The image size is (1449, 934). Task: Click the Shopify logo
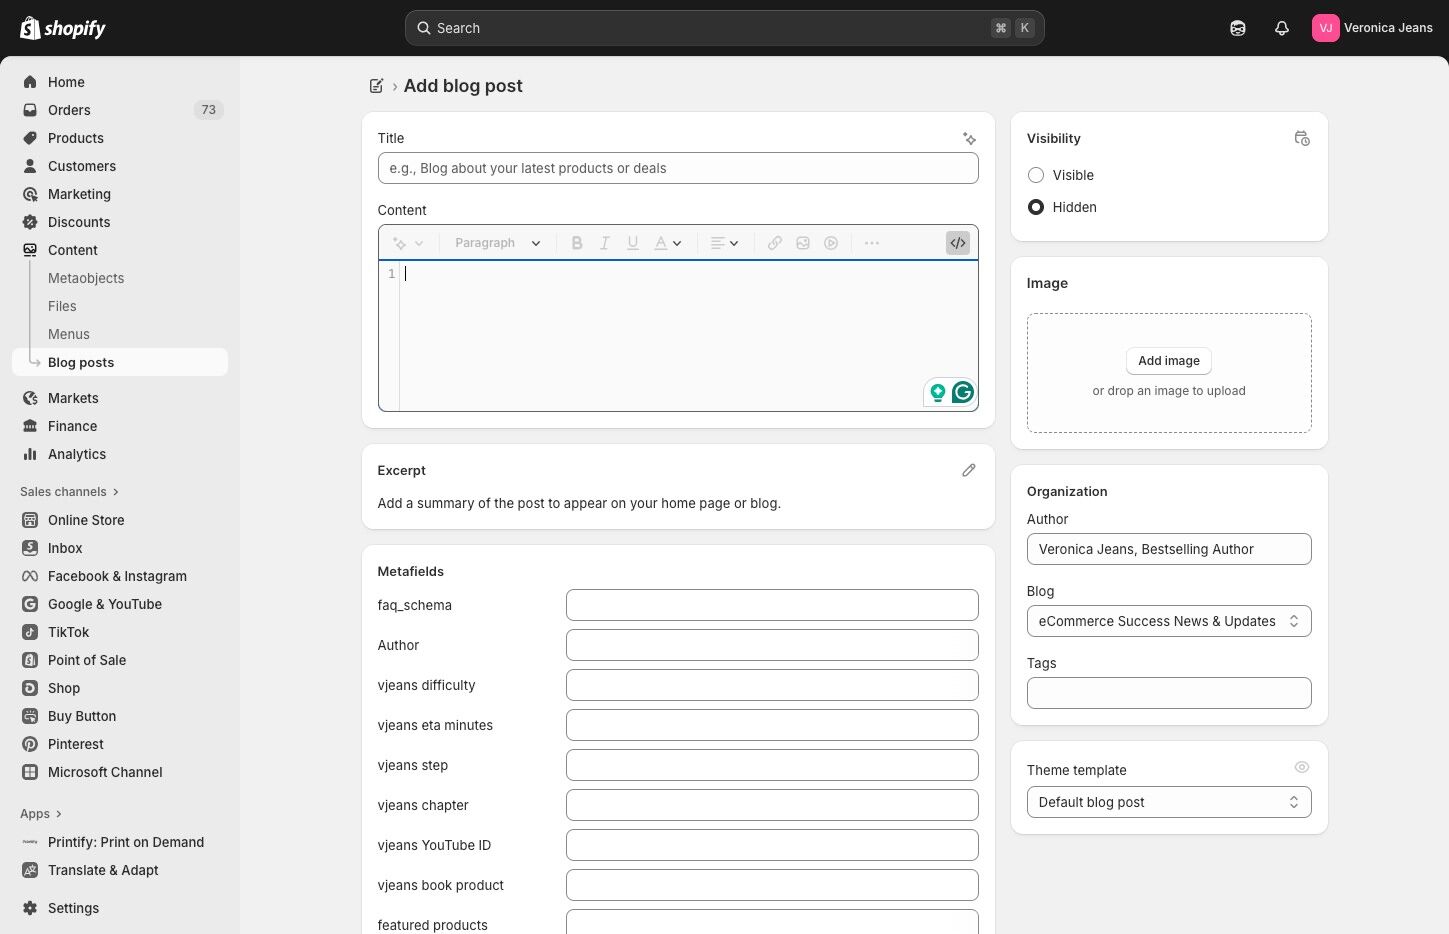click(63, 28)
